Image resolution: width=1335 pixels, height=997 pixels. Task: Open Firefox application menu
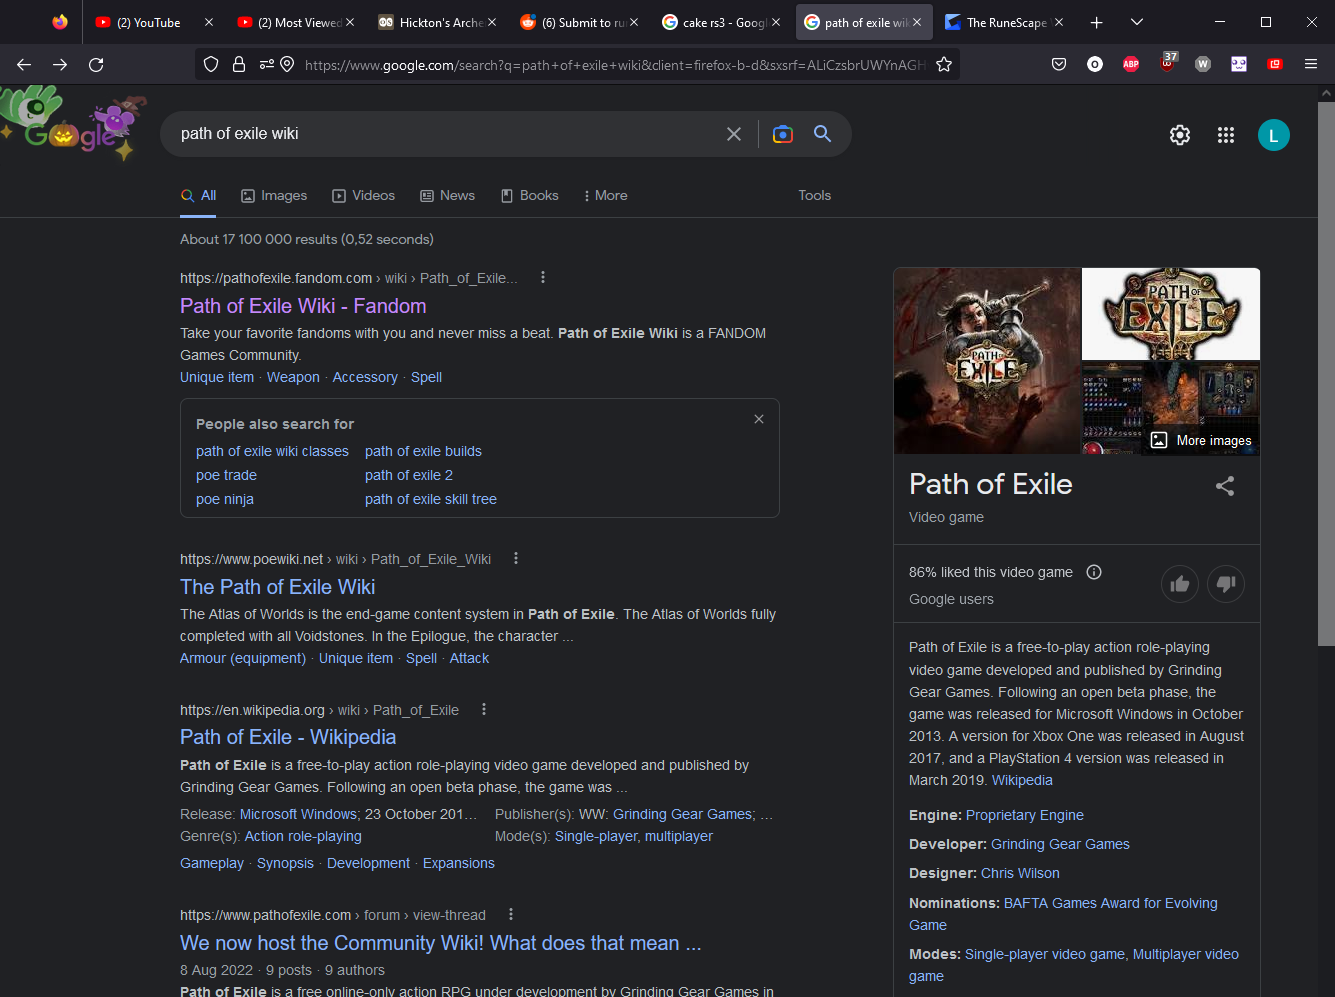click(x=1311, y=65)
